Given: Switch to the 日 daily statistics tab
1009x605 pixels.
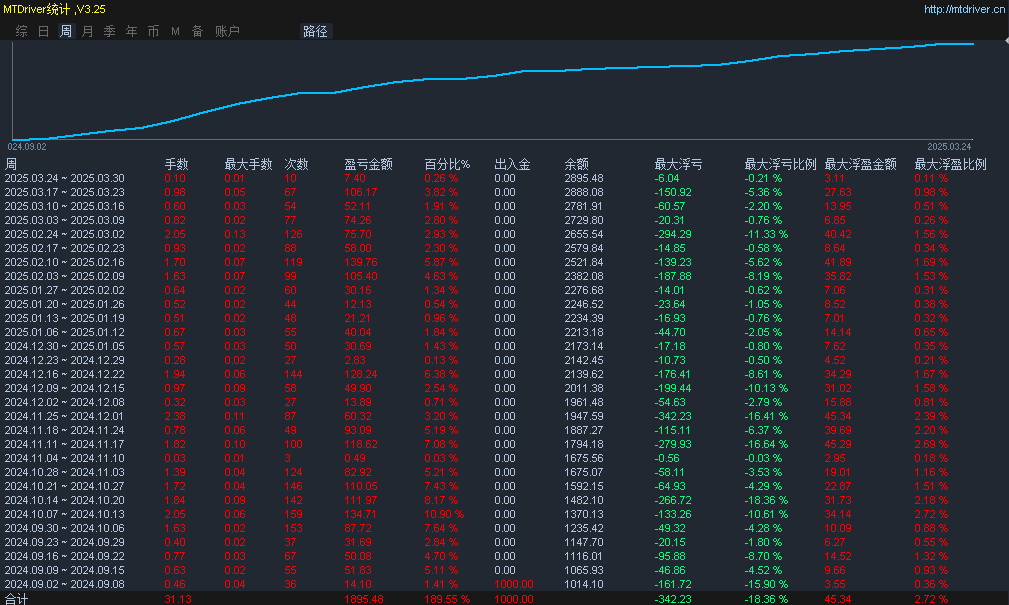Looking at the screenshot, I should point(41,30).
